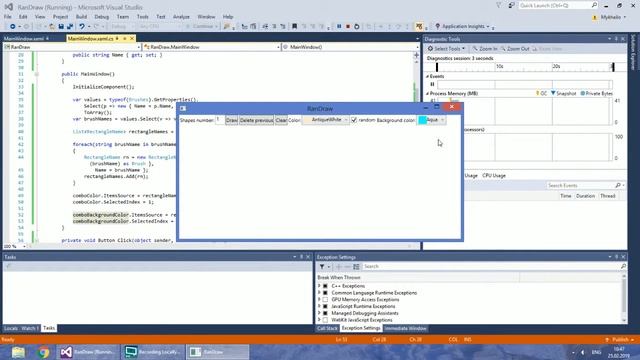Click the red Stop Debugging icon
The height and width of the screenshot is (360, 640).
(348, 27)
